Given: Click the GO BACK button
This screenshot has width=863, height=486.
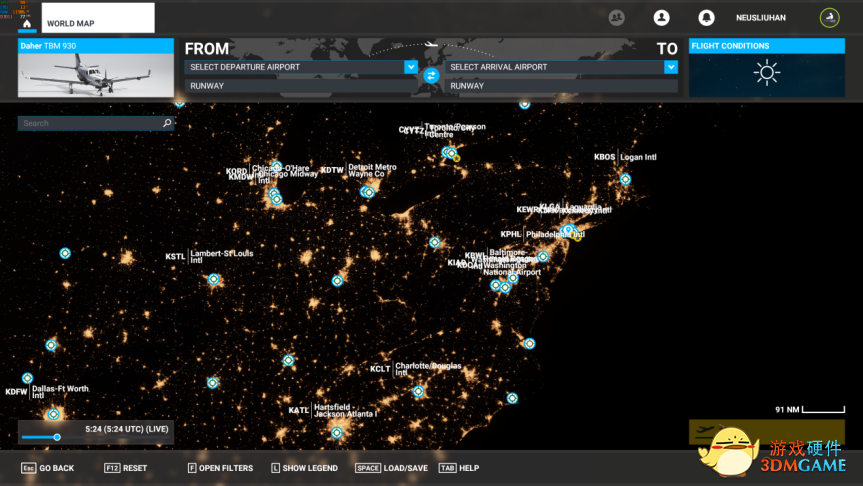Looking at the screenshot, I should pos(47,468).
